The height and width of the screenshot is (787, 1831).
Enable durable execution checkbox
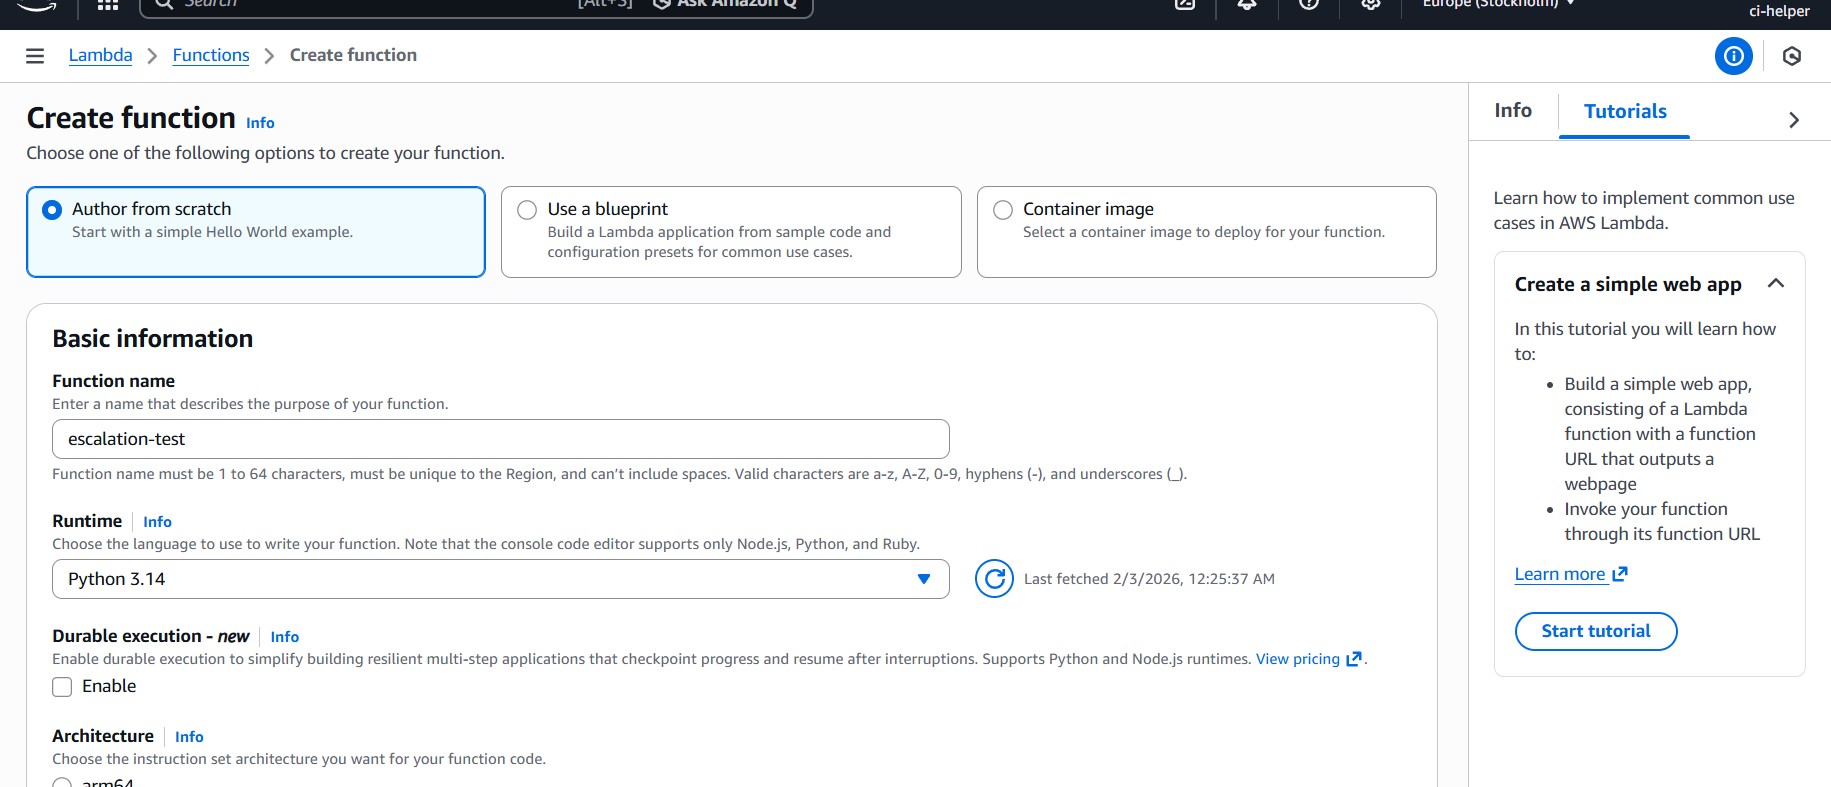[62, 687]
